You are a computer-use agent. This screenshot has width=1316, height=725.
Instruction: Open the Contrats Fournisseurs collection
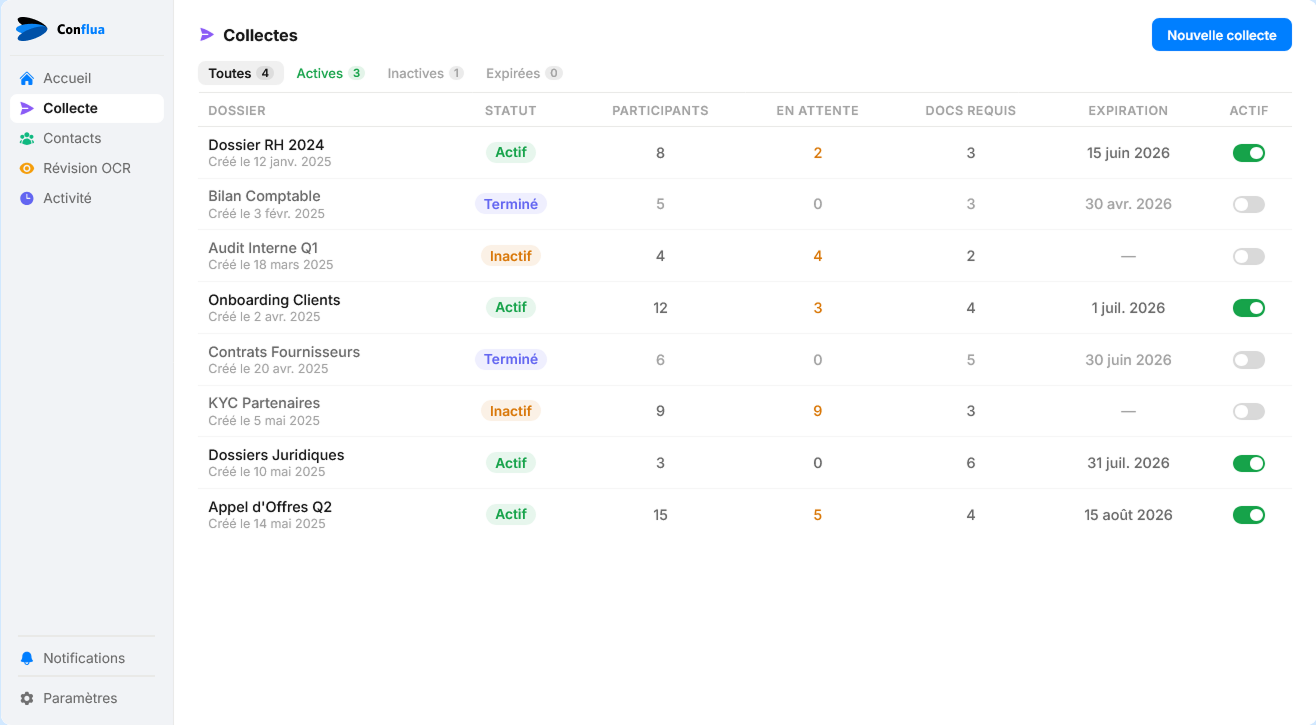[284, 352]
